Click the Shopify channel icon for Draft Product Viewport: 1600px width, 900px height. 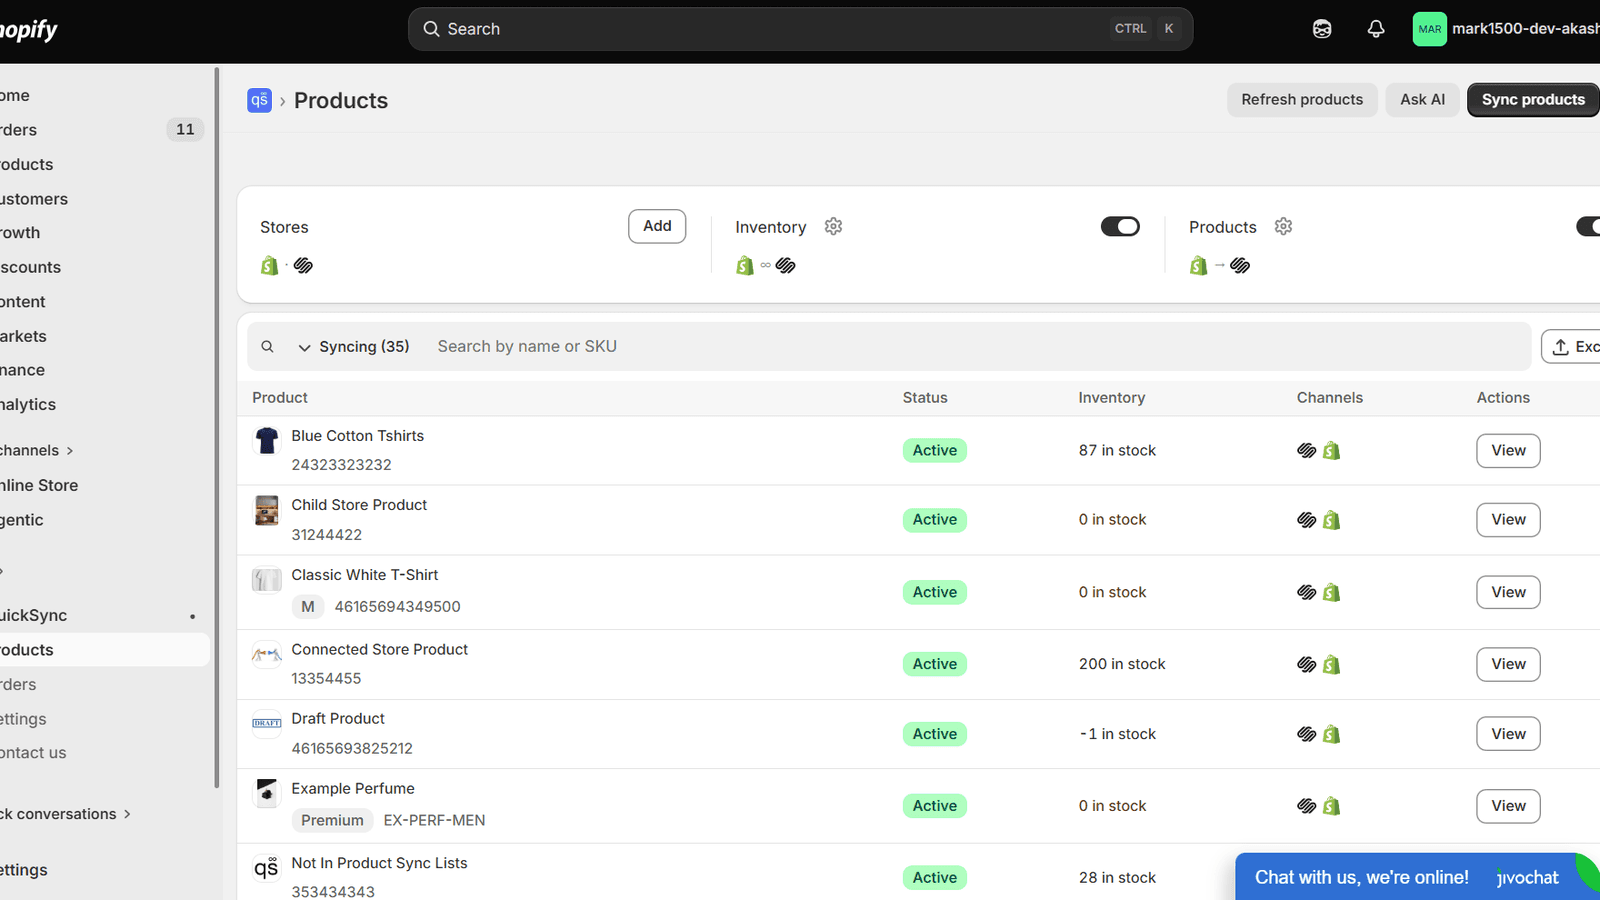click(1331, 734)
